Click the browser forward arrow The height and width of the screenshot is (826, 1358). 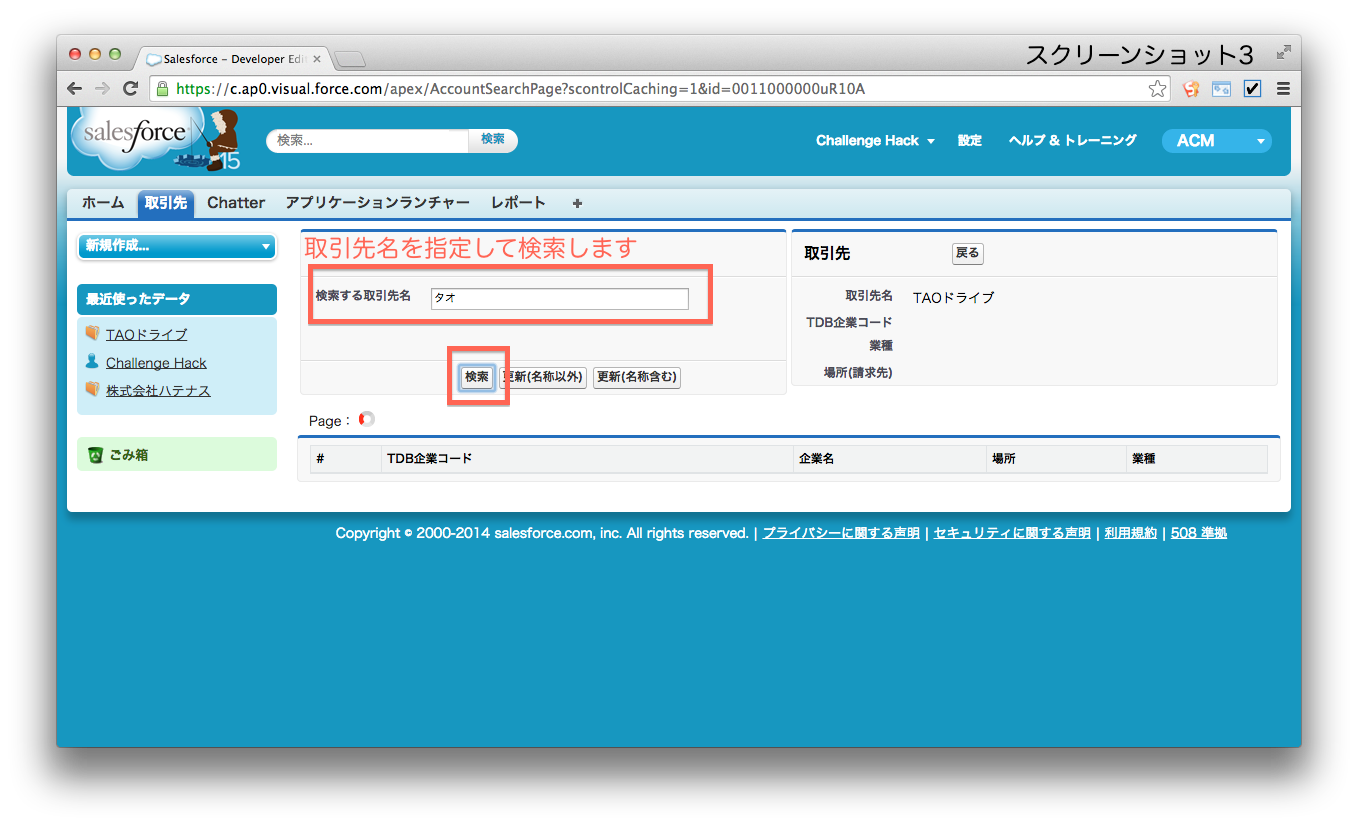102,88
